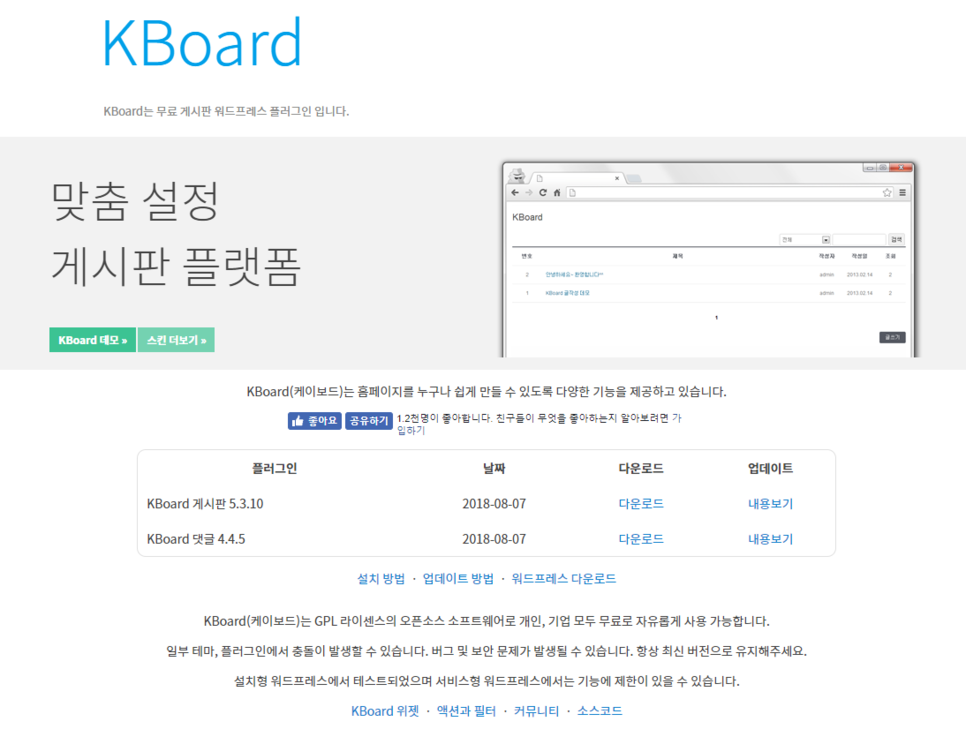966x729 pixels.
Task: Open the 설치 방법 installation guide link
Action: (381, 579)
